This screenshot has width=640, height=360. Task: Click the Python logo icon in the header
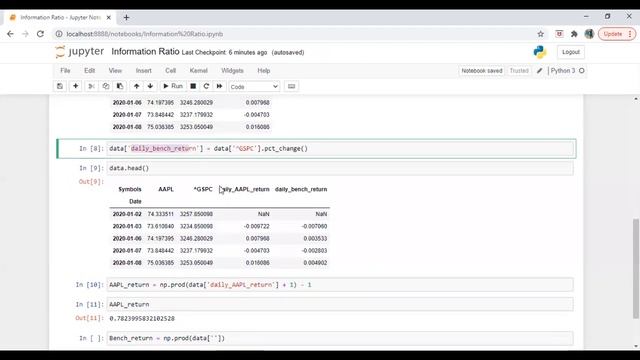pos(540,52)
